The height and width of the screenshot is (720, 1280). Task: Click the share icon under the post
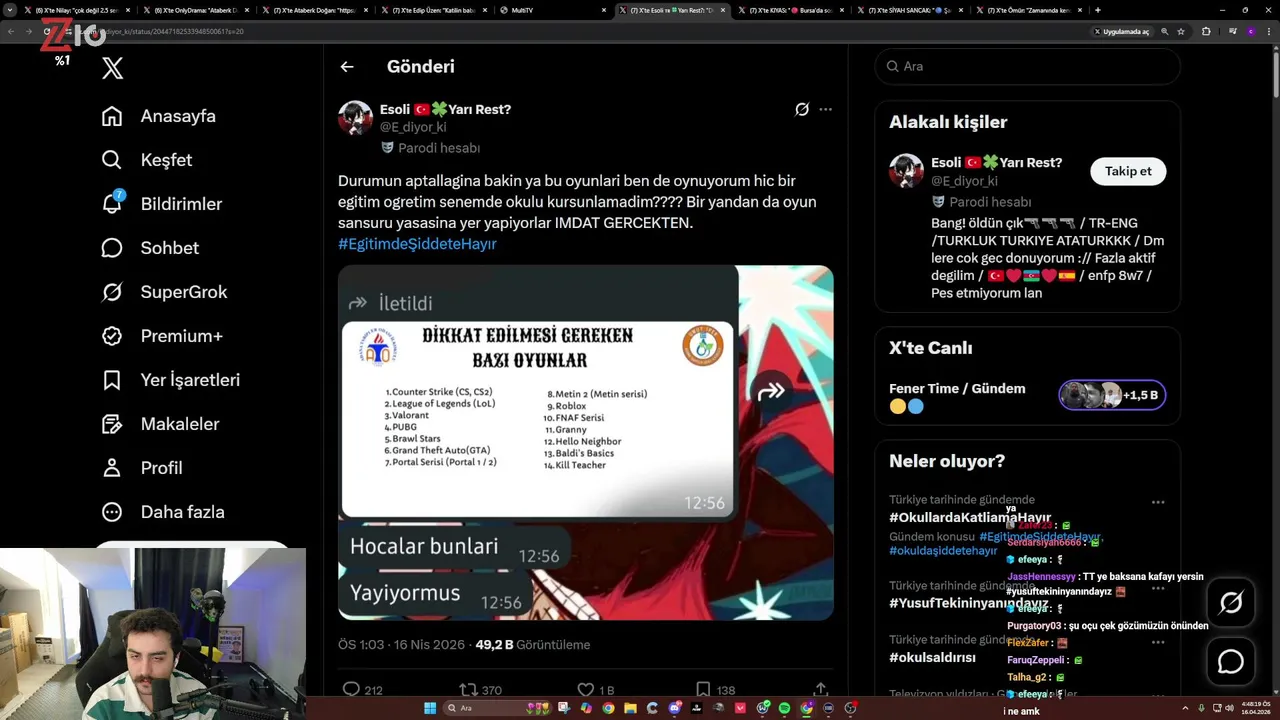(x=820, y=689)
